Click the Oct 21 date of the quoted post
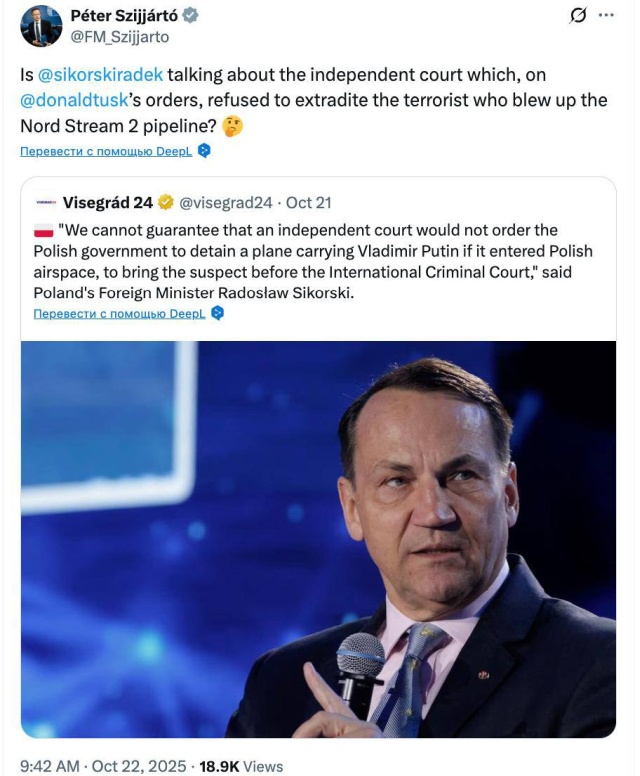Viewport: 640px width, 776px height. [x=308, y=203]
